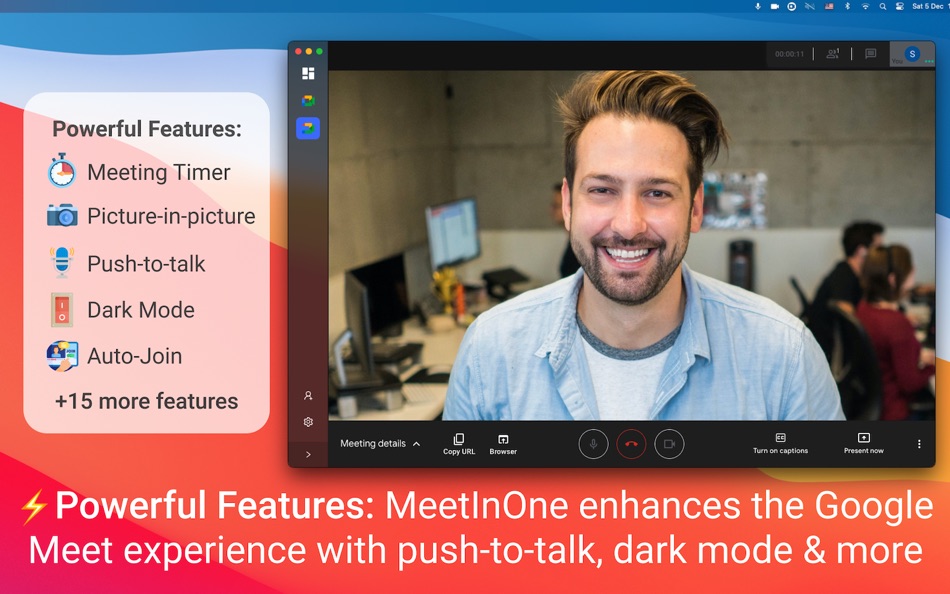The width and height of the screenshot is (950, 594).
Task: Mute the microphone
Action: click(x=593, y=444)
